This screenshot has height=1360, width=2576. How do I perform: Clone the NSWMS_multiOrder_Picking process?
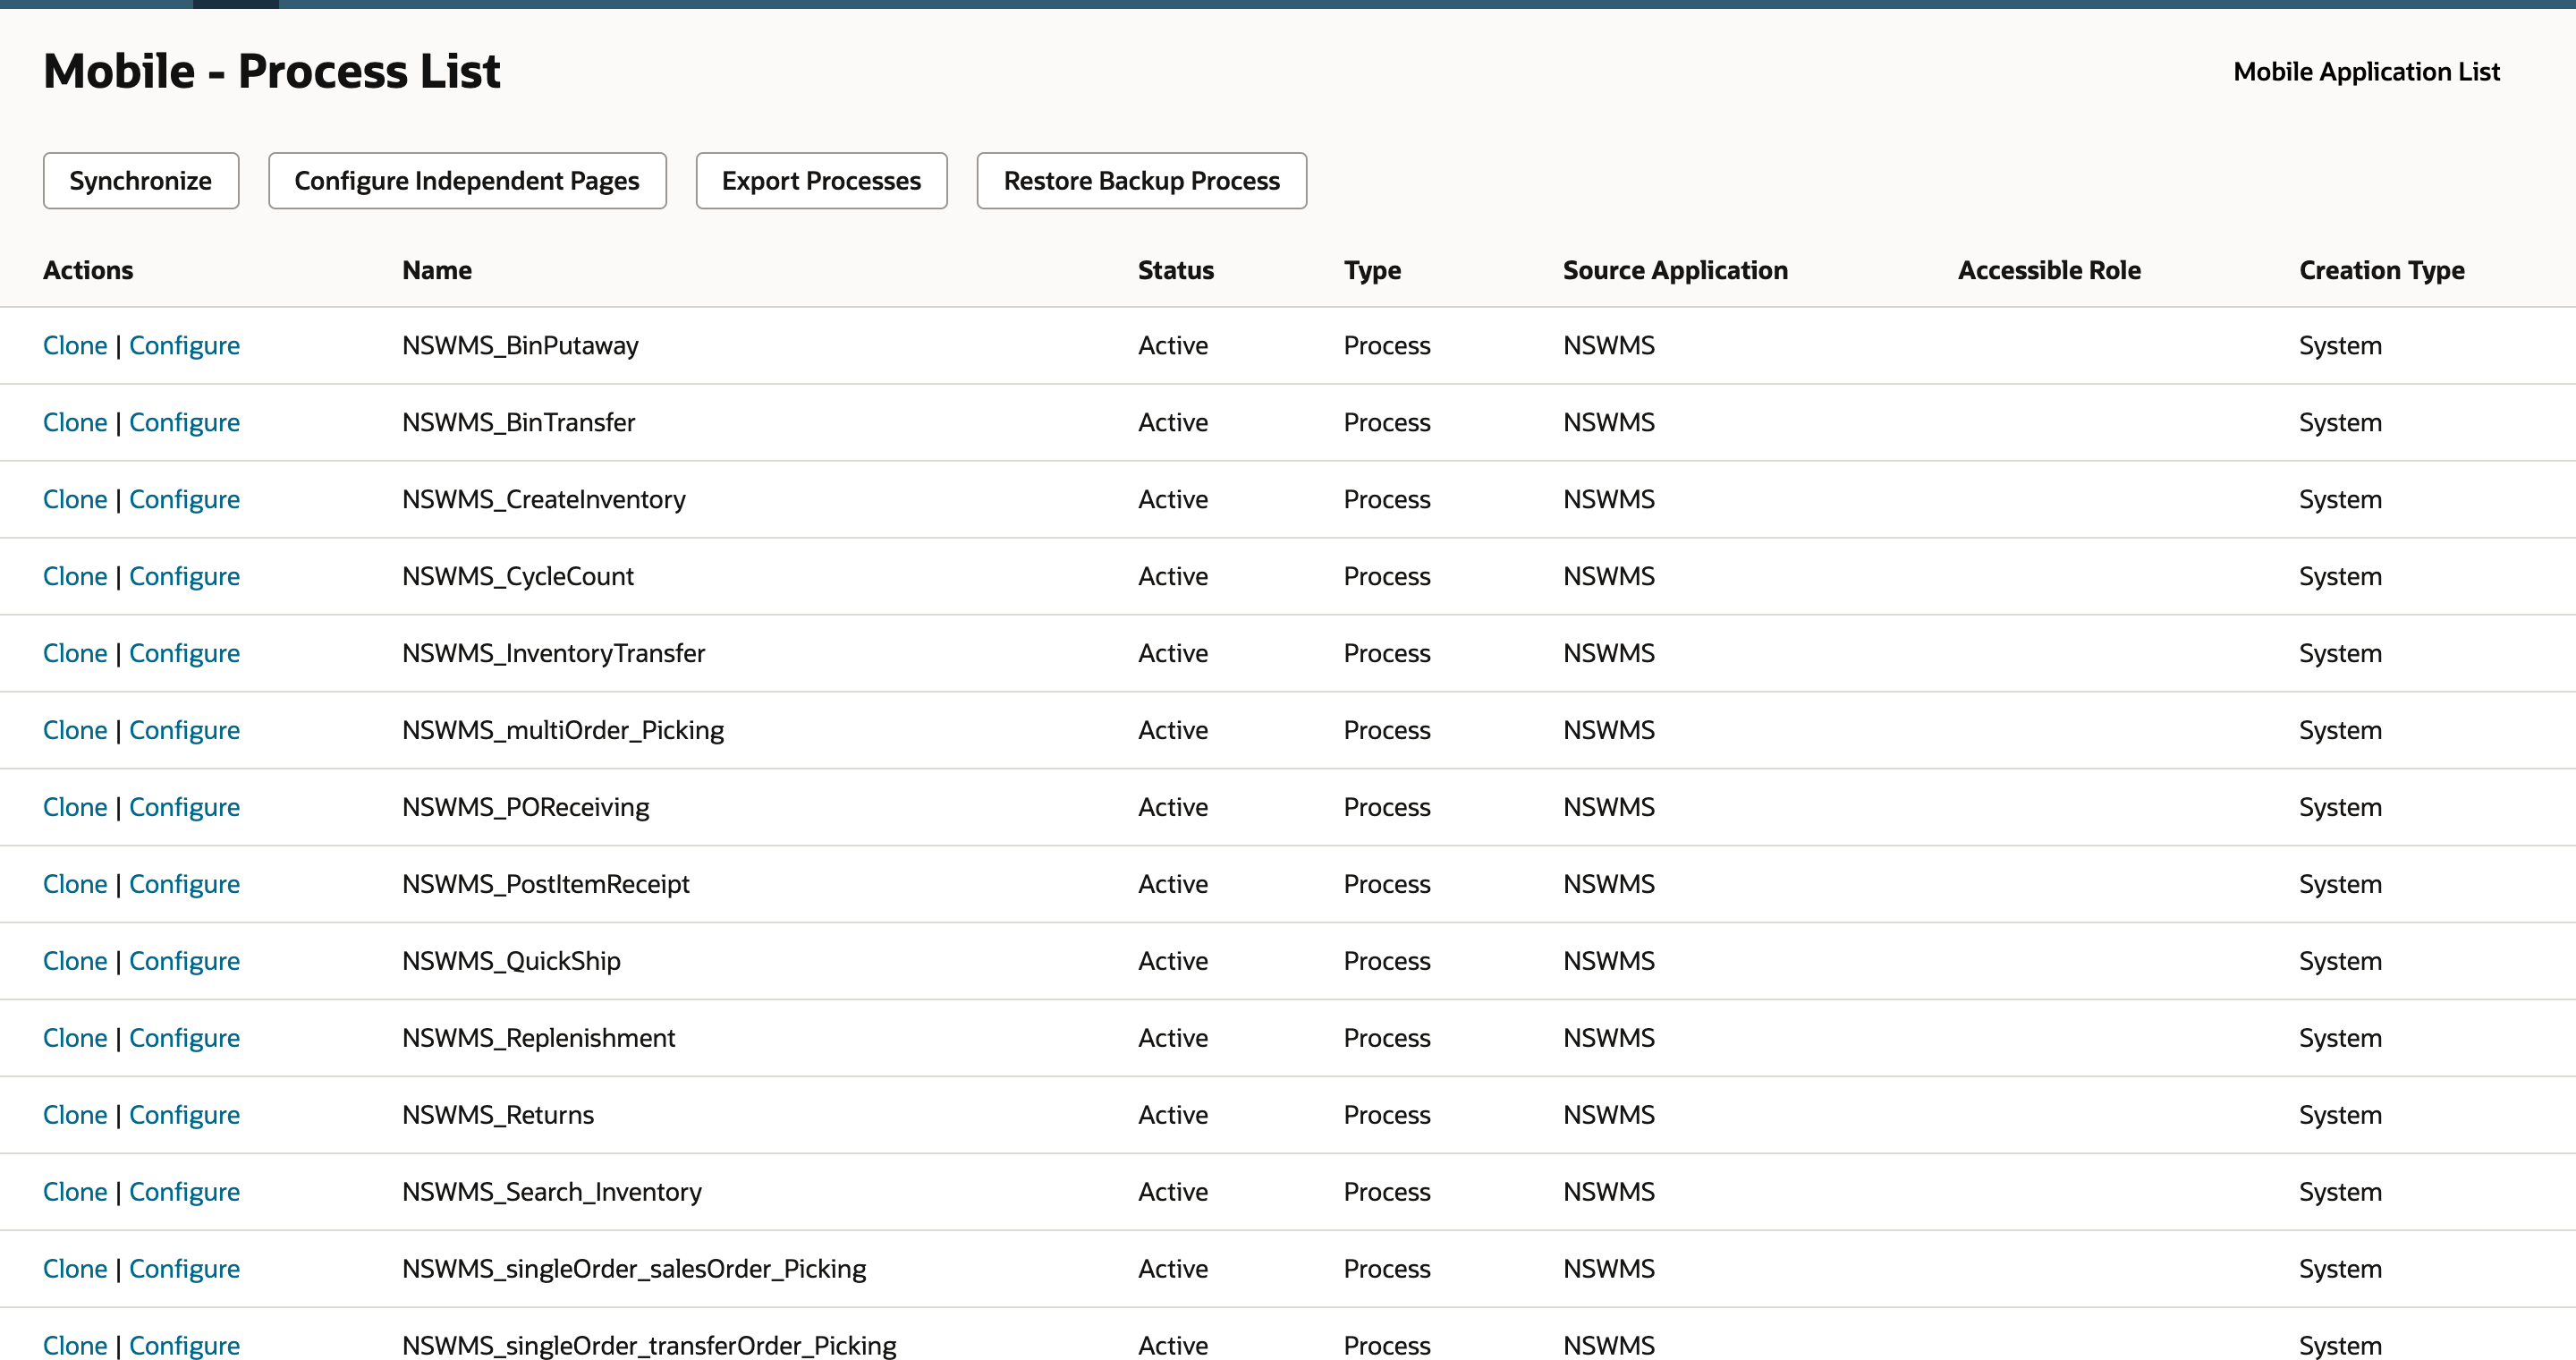[x=75, y=730]
